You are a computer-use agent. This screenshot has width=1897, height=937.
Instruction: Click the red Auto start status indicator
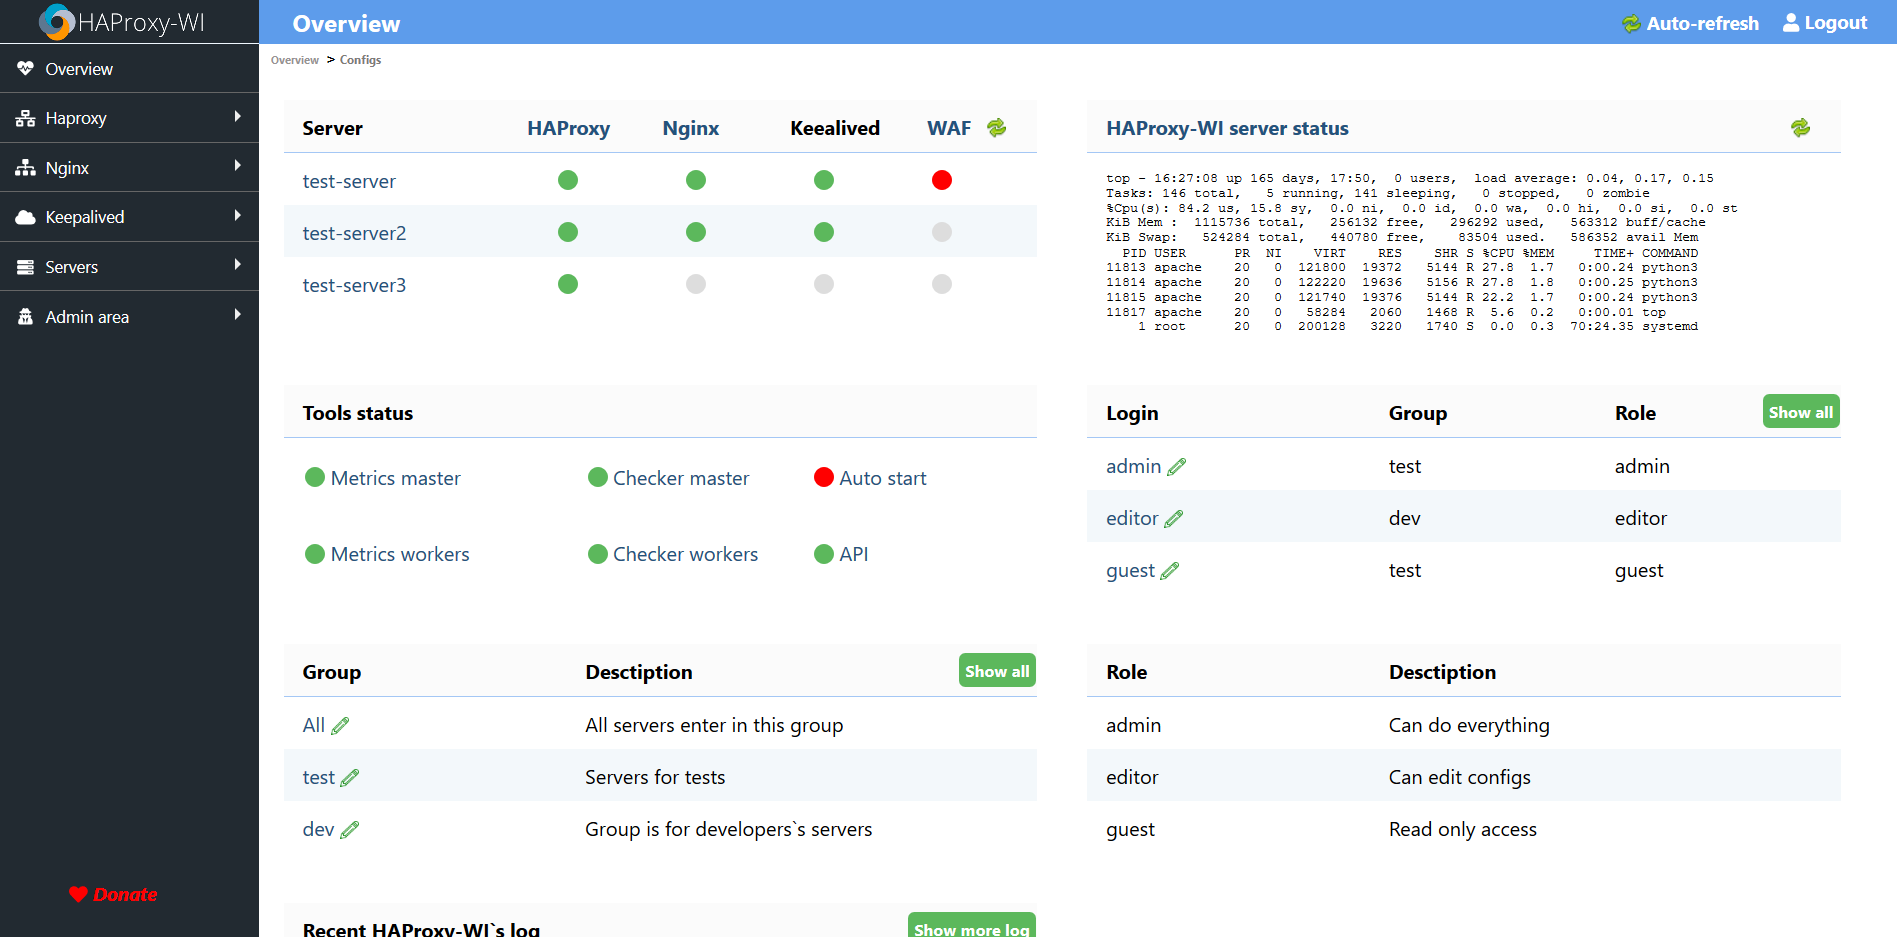pyautogui.click(x=823, y=477)
